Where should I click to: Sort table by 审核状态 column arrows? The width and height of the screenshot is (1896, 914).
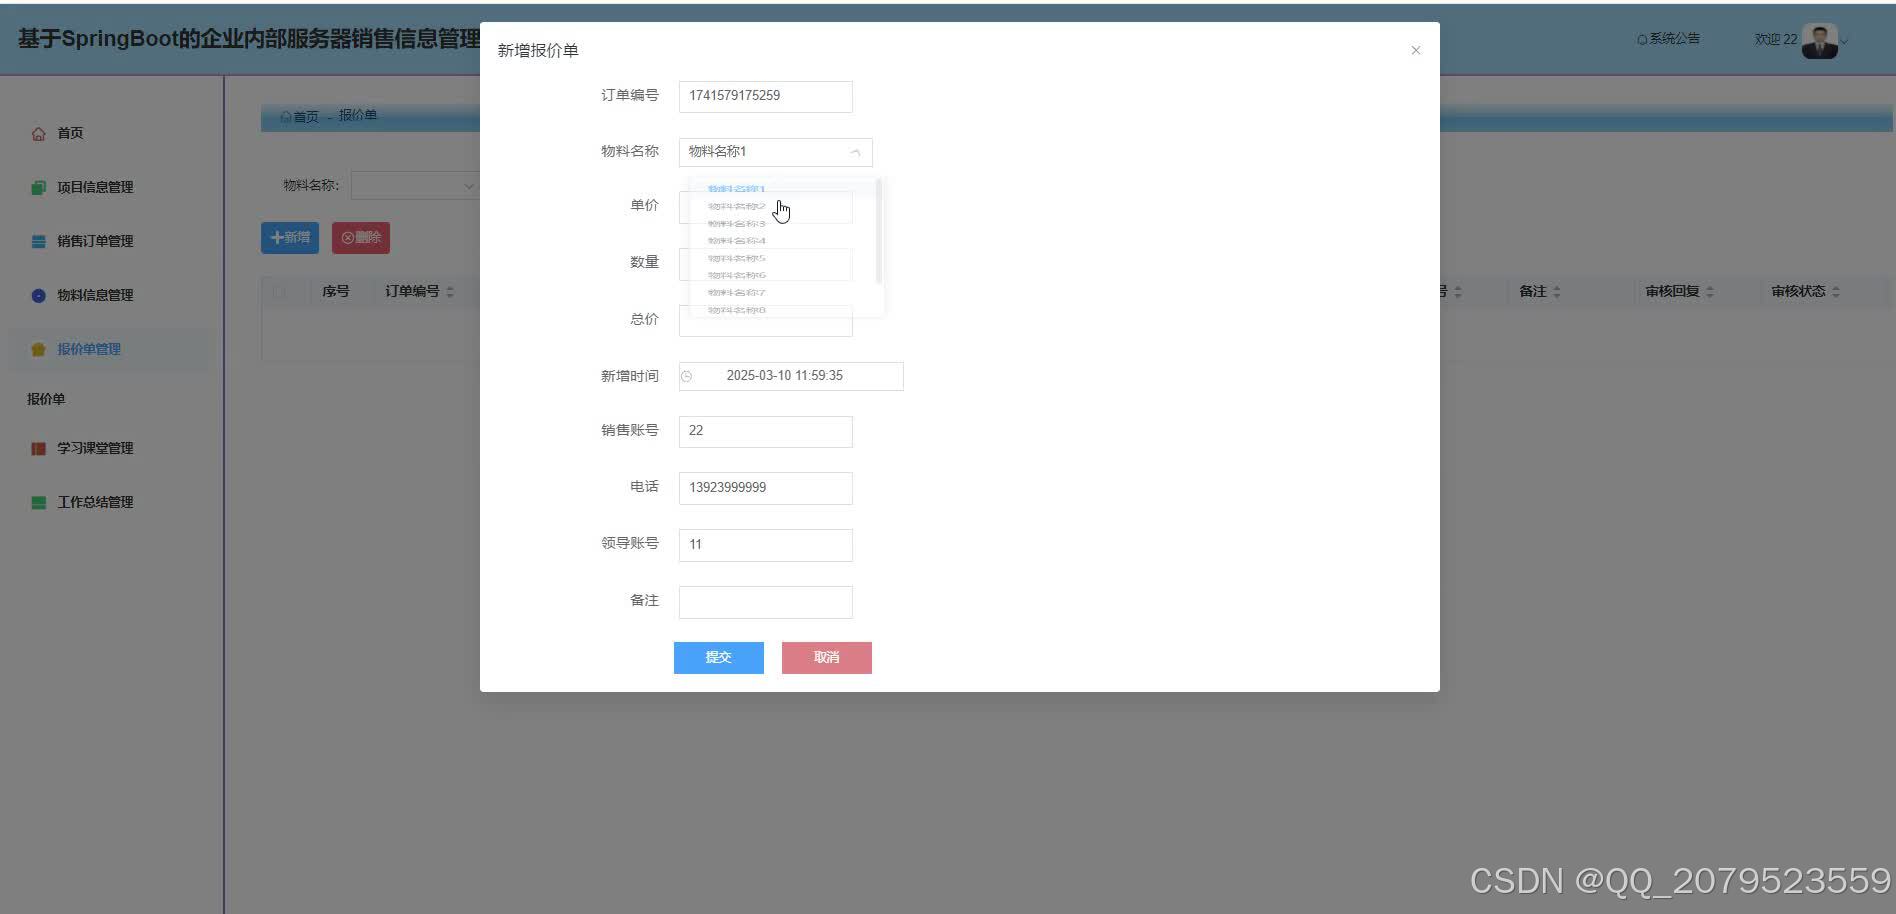1836,292
